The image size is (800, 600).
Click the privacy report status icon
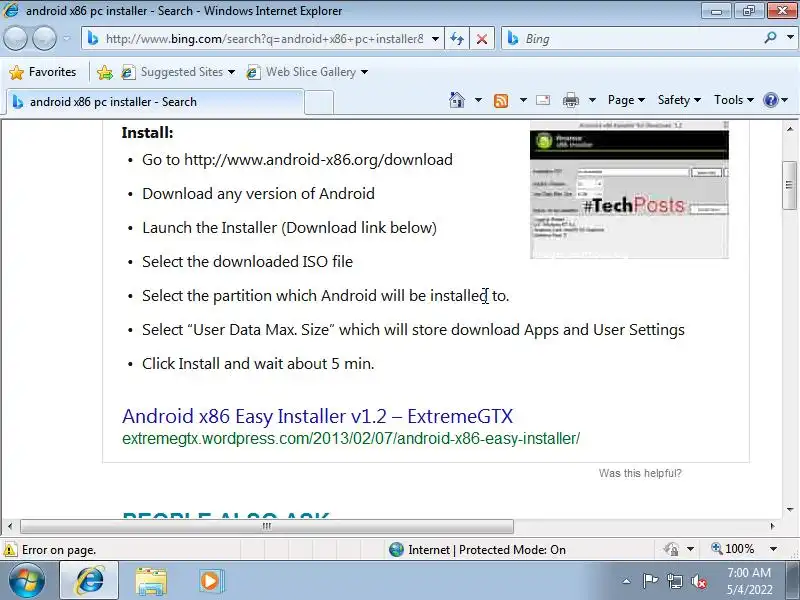tap(671, 549)
